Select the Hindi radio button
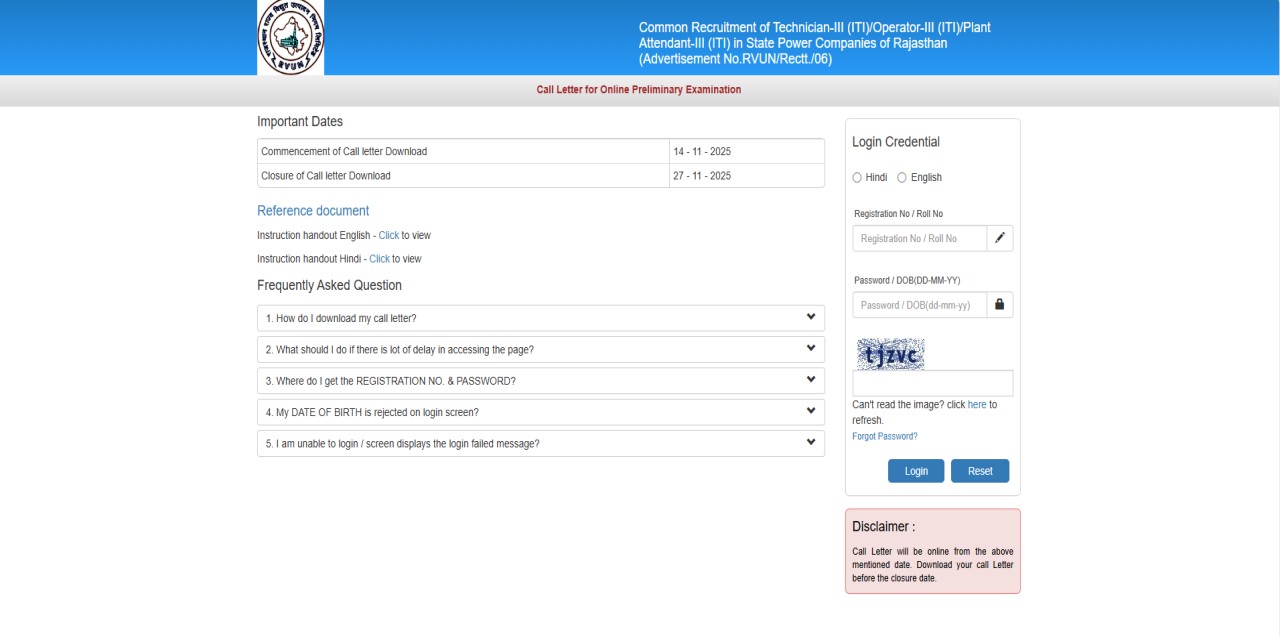The image size is (1280, 637). click(x=856, y=177)
